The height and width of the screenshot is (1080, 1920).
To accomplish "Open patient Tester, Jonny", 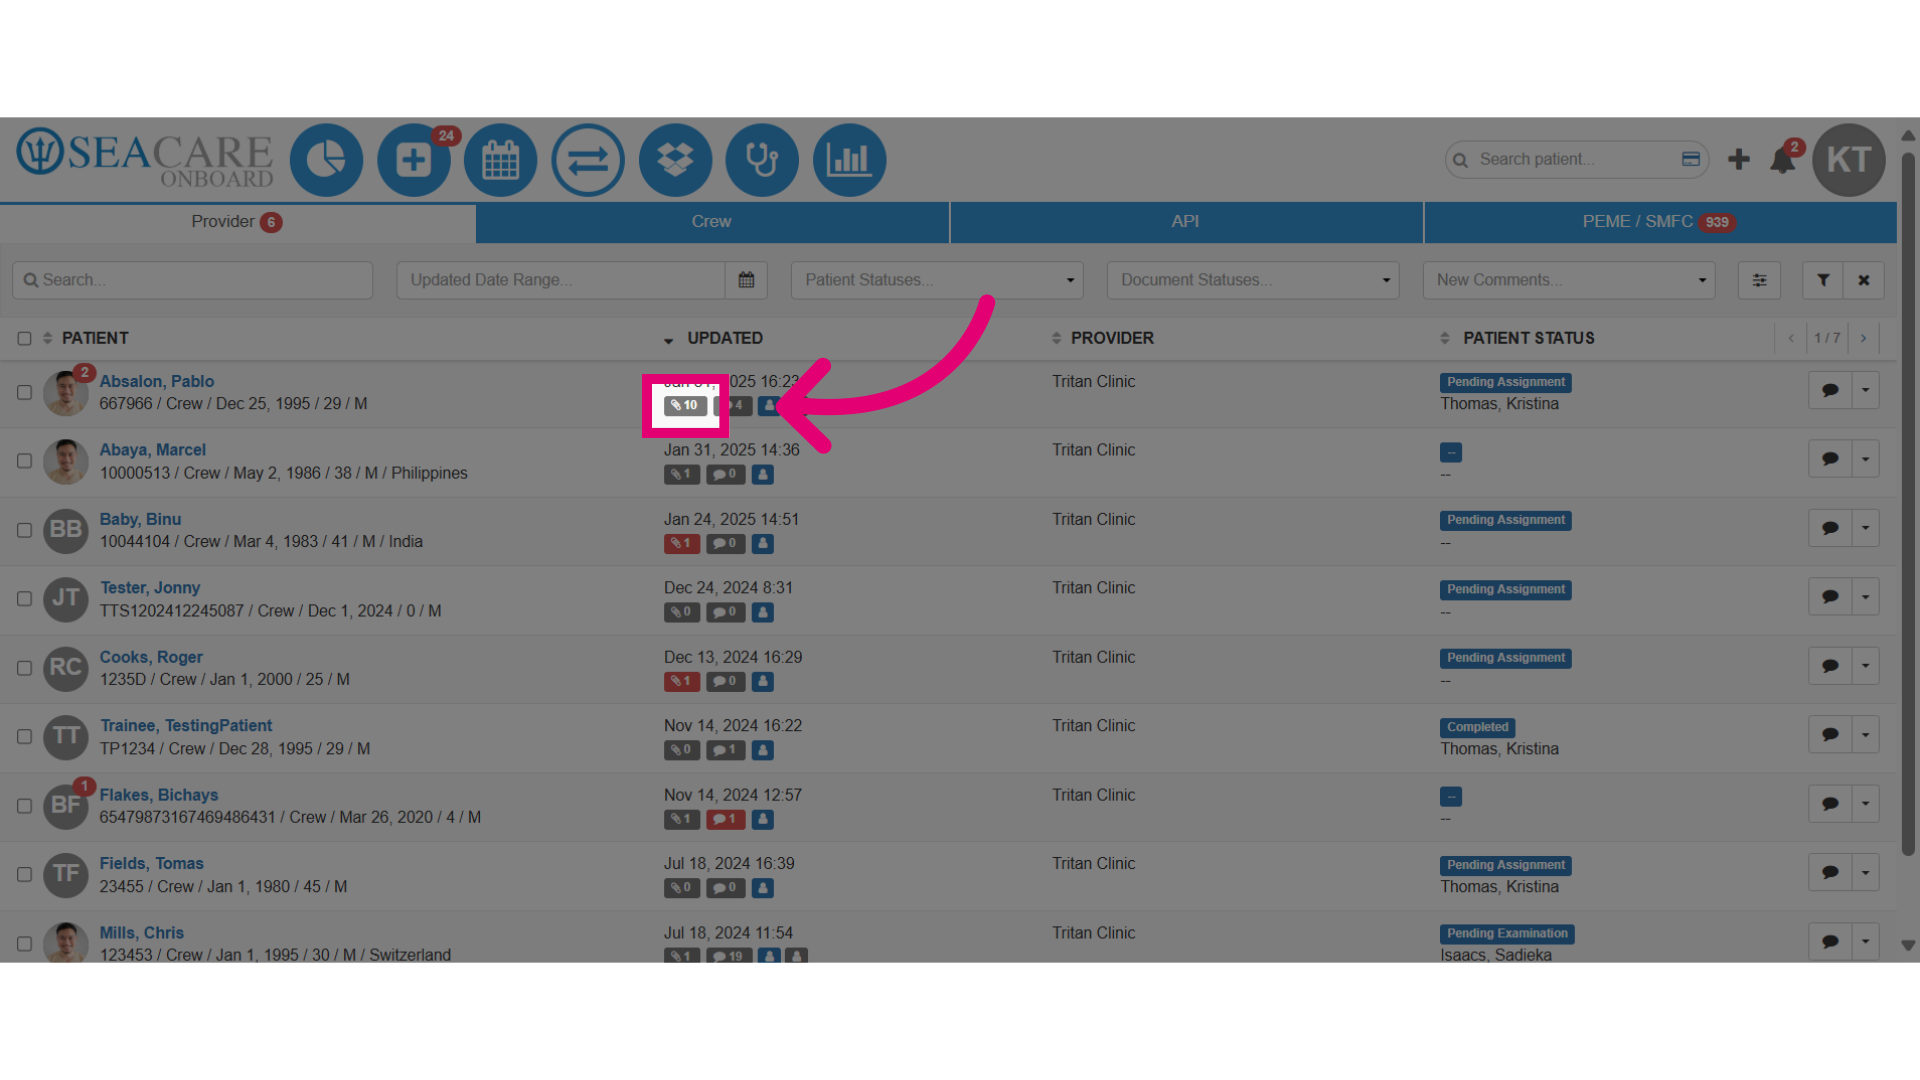I will coord(150,588).
